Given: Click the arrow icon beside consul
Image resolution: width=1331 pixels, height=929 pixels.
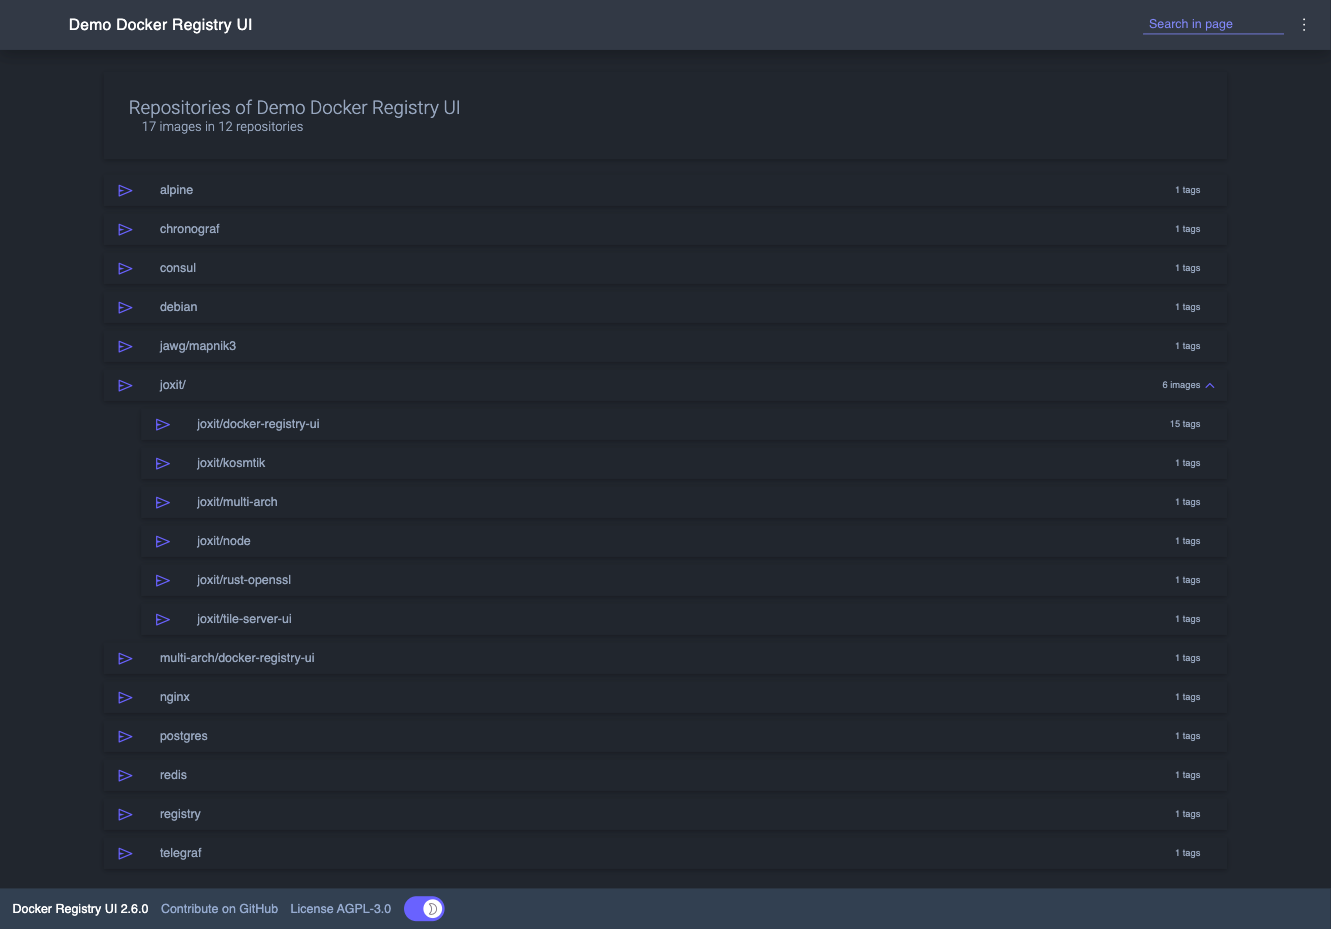Looking at the screenshot, I should pos(125,268).
